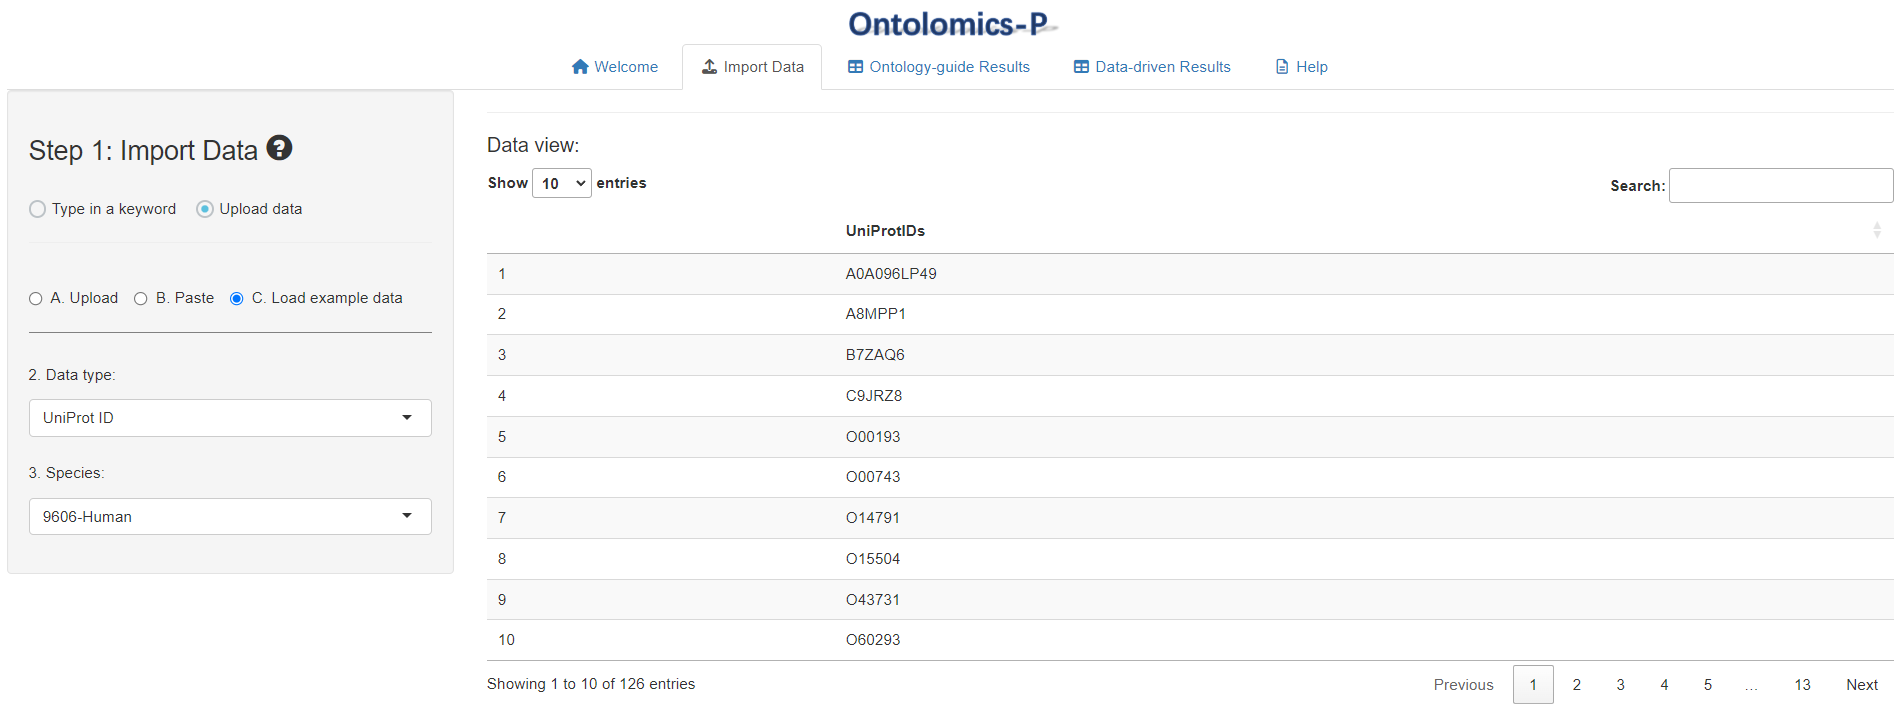The height and width of the screenshot is (712, 1904).
Task: Open the UniProt ID data type dropdown
Action: pyautogui.click(x=230, y=418)
